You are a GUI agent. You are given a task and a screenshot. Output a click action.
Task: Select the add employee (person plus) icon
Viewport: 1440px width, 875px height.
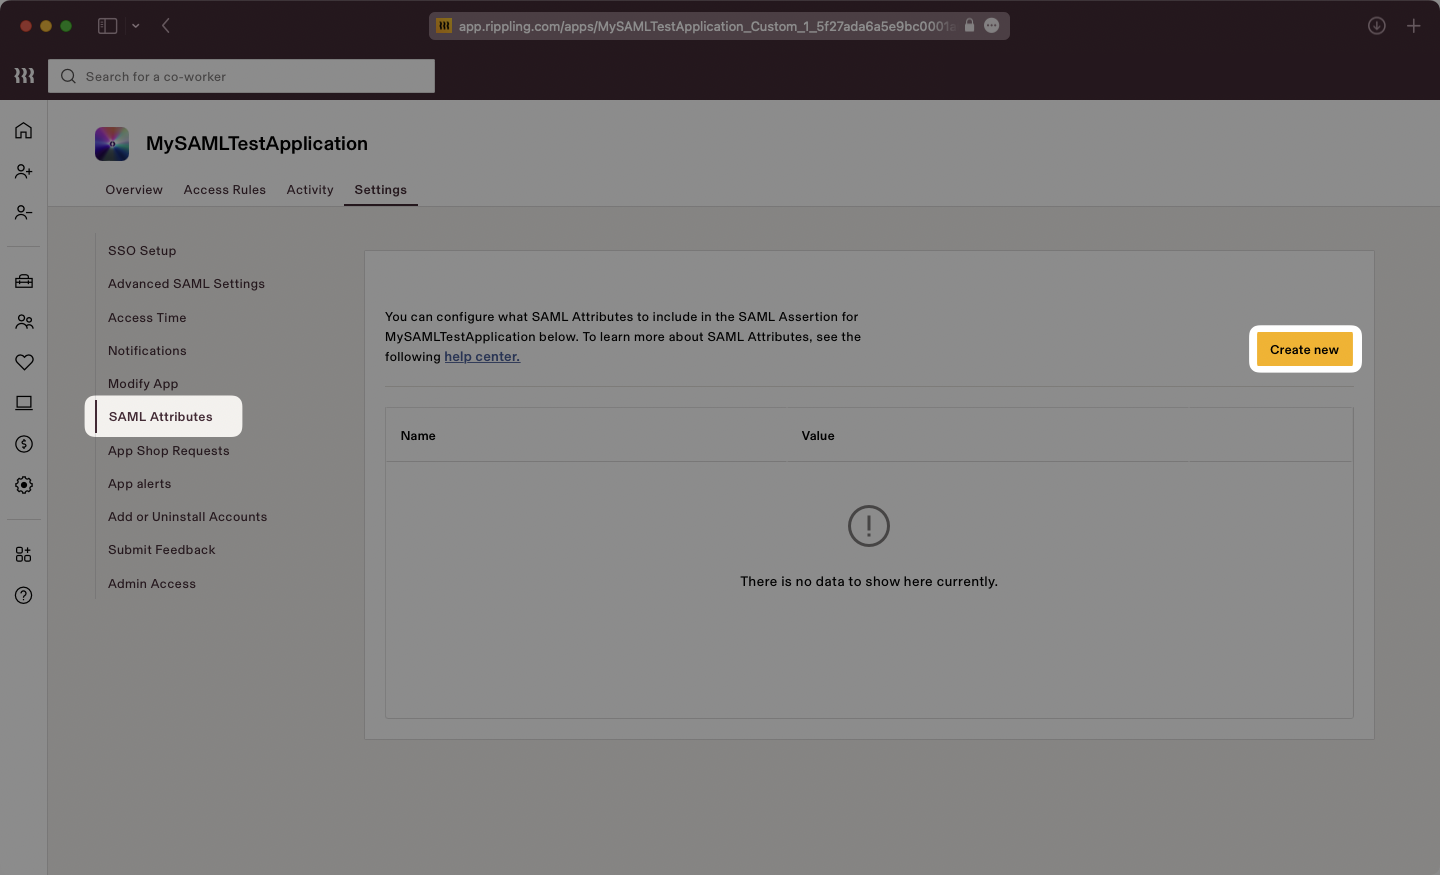tap(23, 171)
